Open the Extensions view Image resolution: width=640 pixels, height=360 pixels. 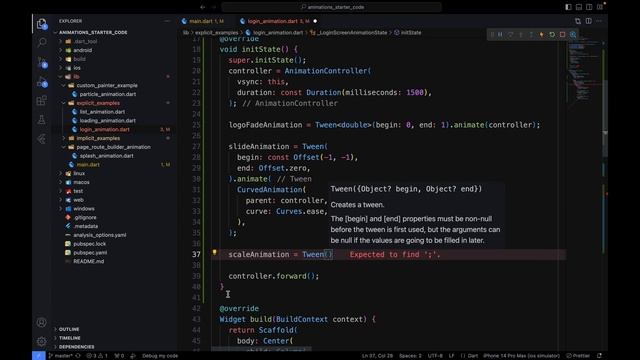pyautogui.click(x=42, y=100)
